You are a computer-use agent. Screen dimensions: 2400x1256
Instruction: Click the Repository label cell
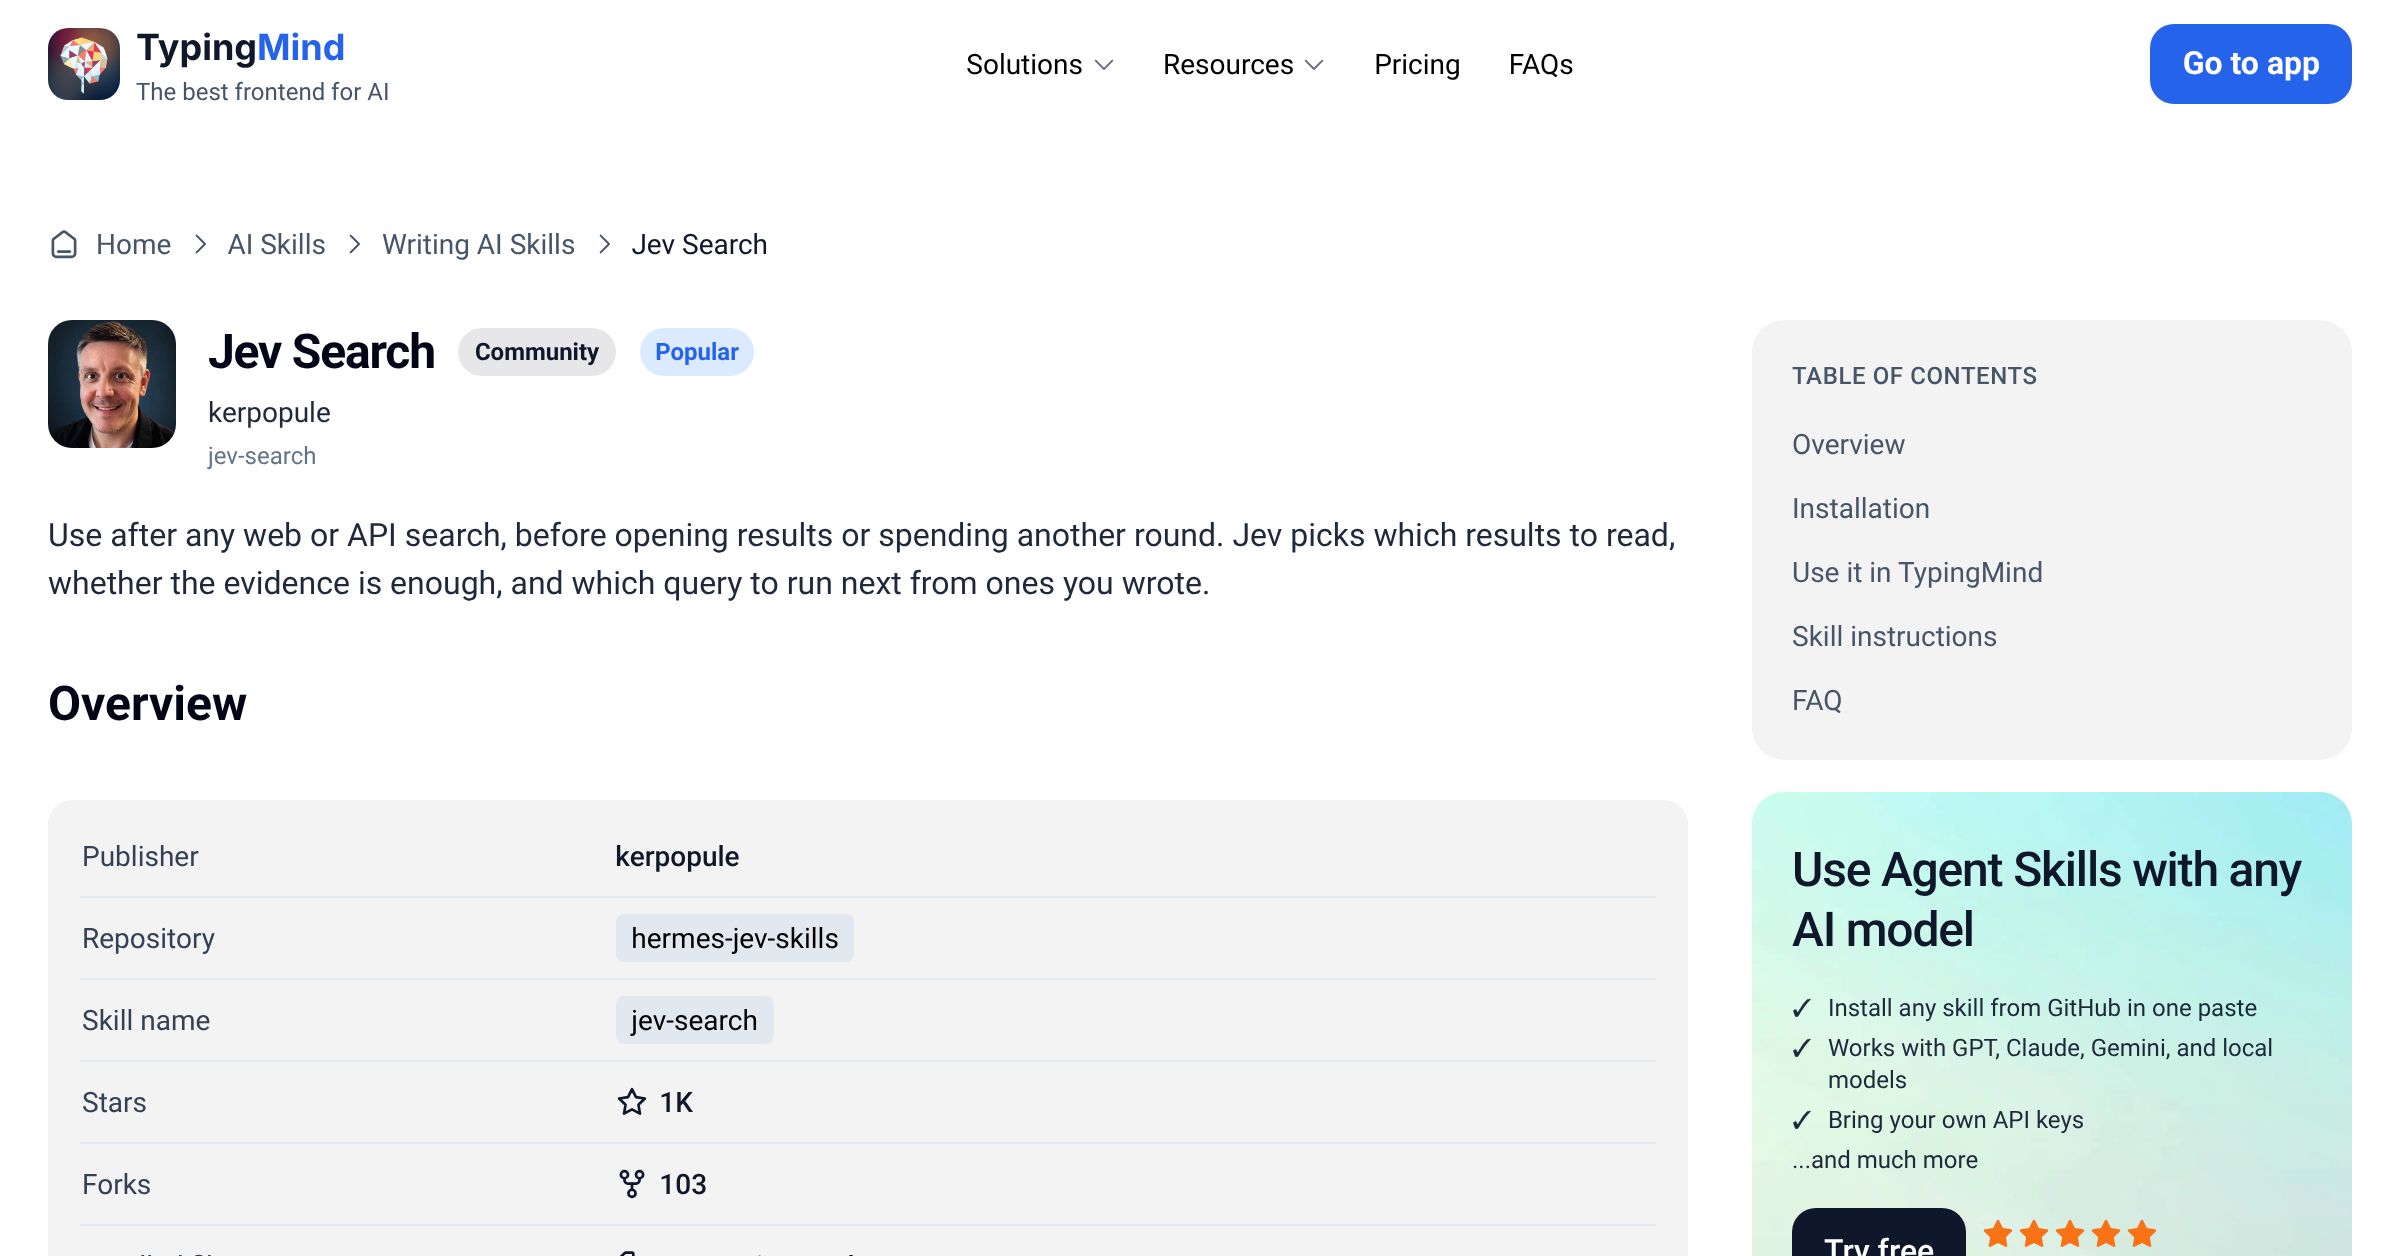tap(148, 938)
